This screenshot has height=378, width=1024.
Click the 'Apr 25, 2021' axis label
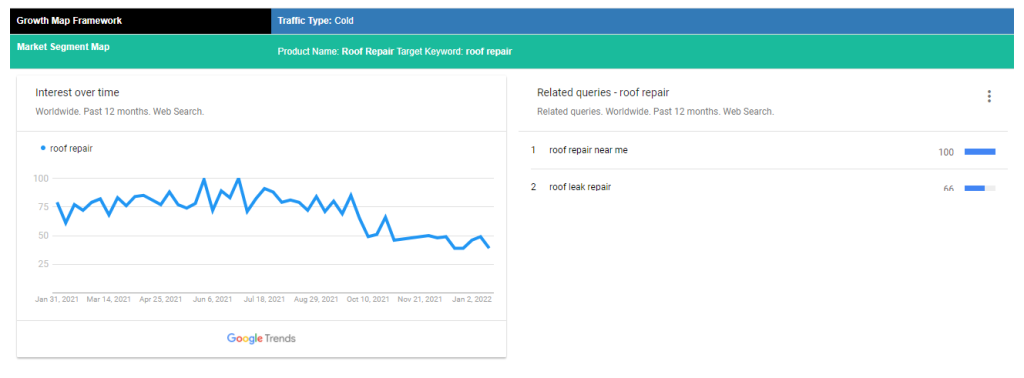tap(161, 300)
